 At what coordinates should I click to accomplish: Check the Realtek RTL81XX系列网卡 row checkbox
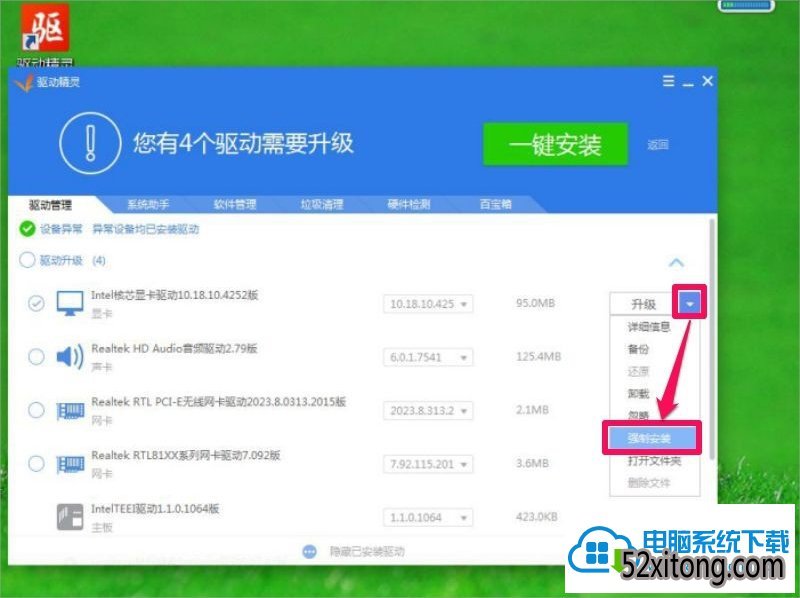point(36,464)
